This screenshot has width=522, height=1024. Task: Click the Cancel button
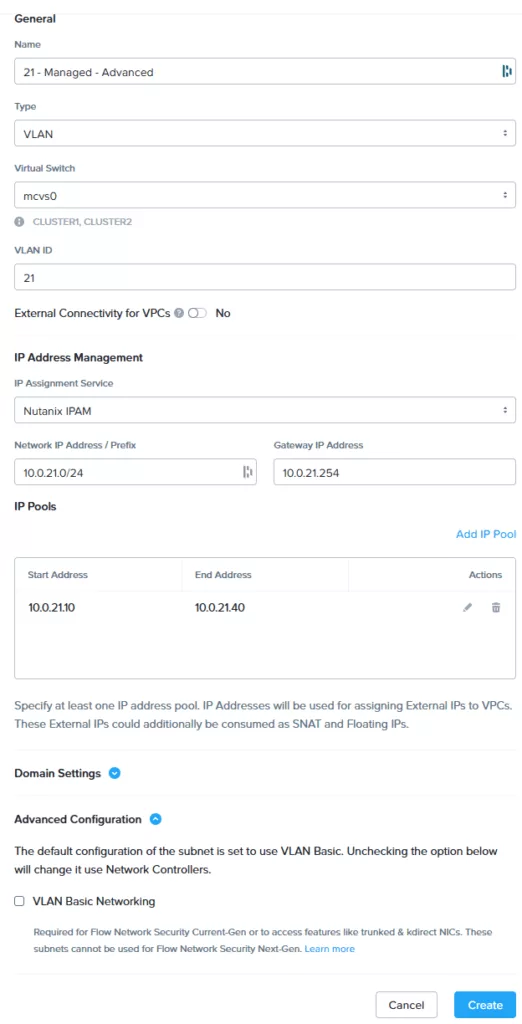tap(407, 1004)
